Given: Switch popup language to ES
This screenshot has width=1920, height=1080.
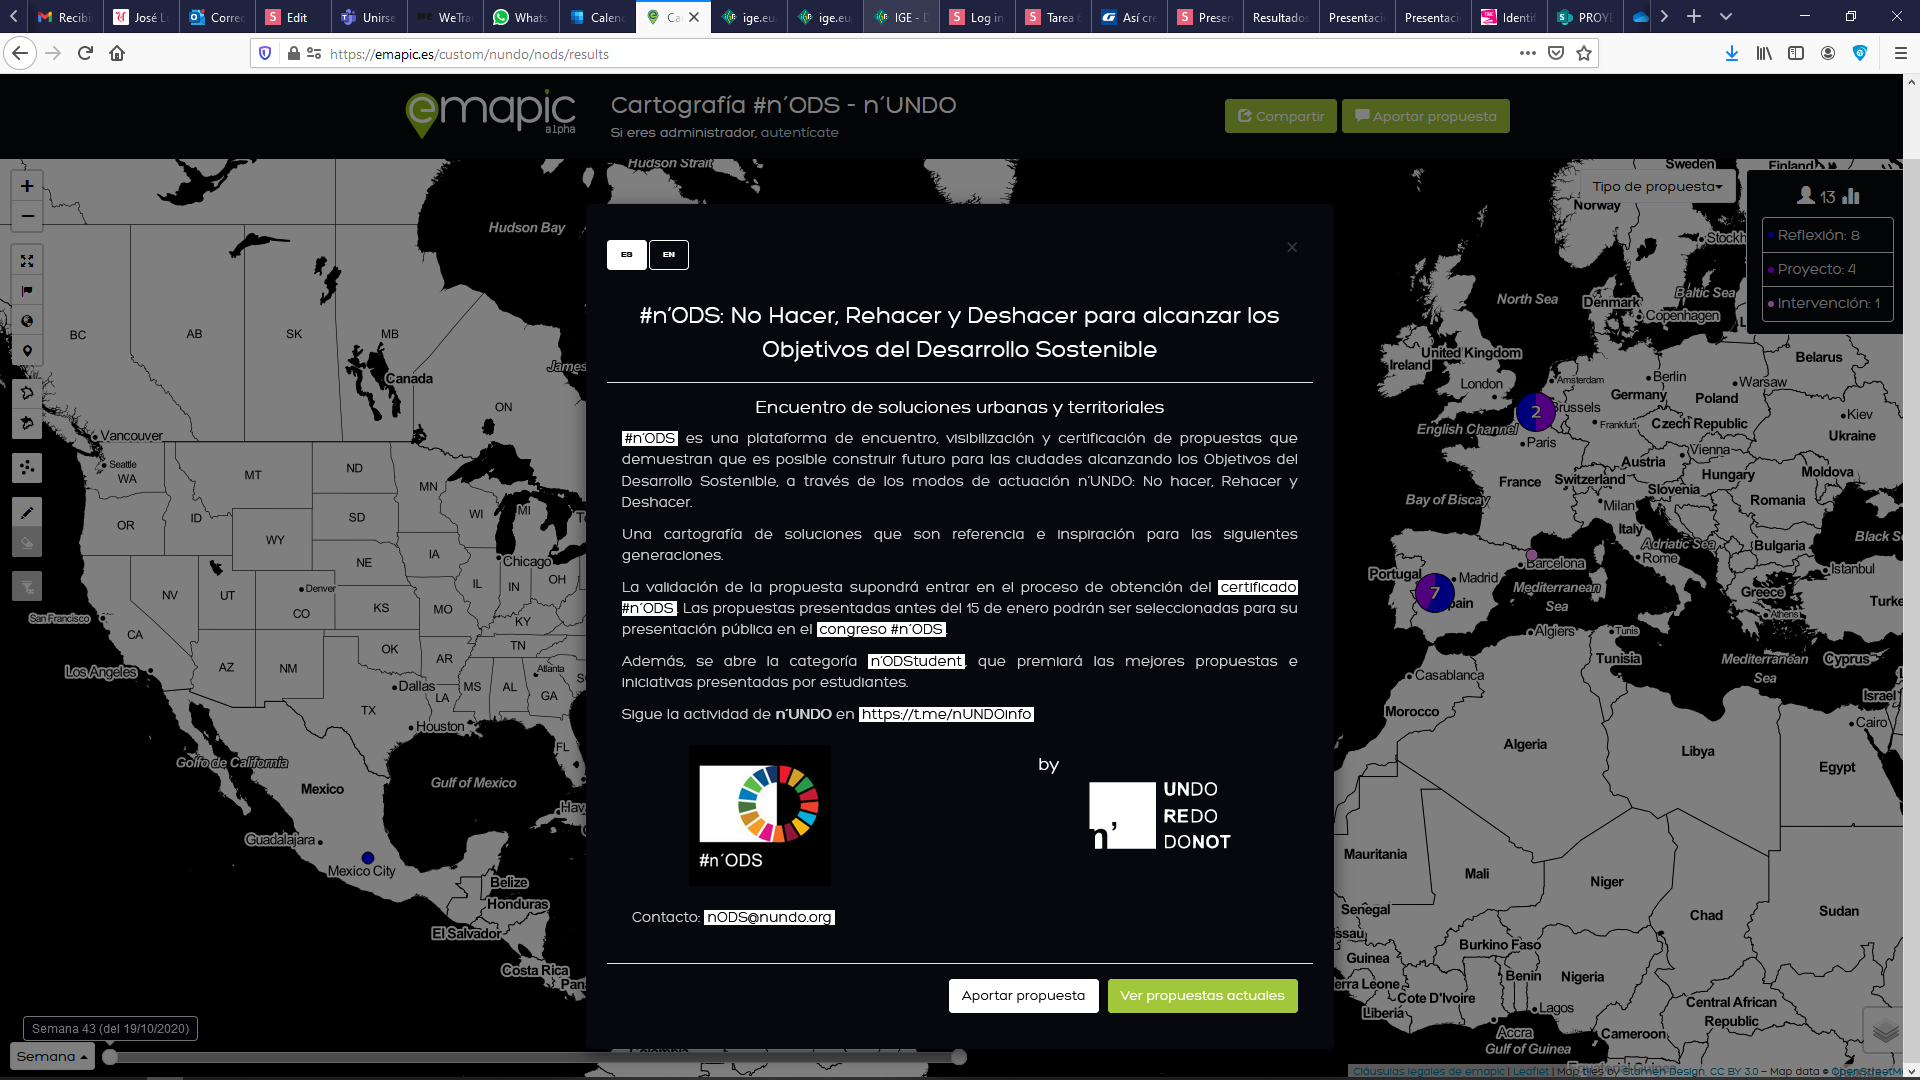Looking at the screenshot, I should (x=627, y=255).
